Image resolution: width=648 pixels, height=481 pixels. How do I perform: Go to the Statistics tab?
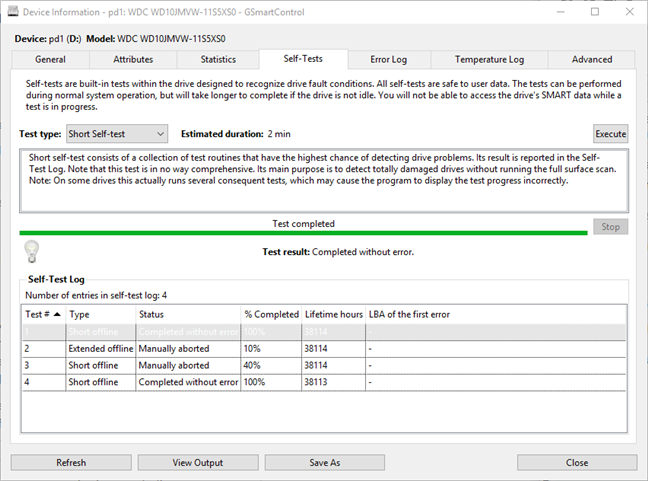(218, 60)
